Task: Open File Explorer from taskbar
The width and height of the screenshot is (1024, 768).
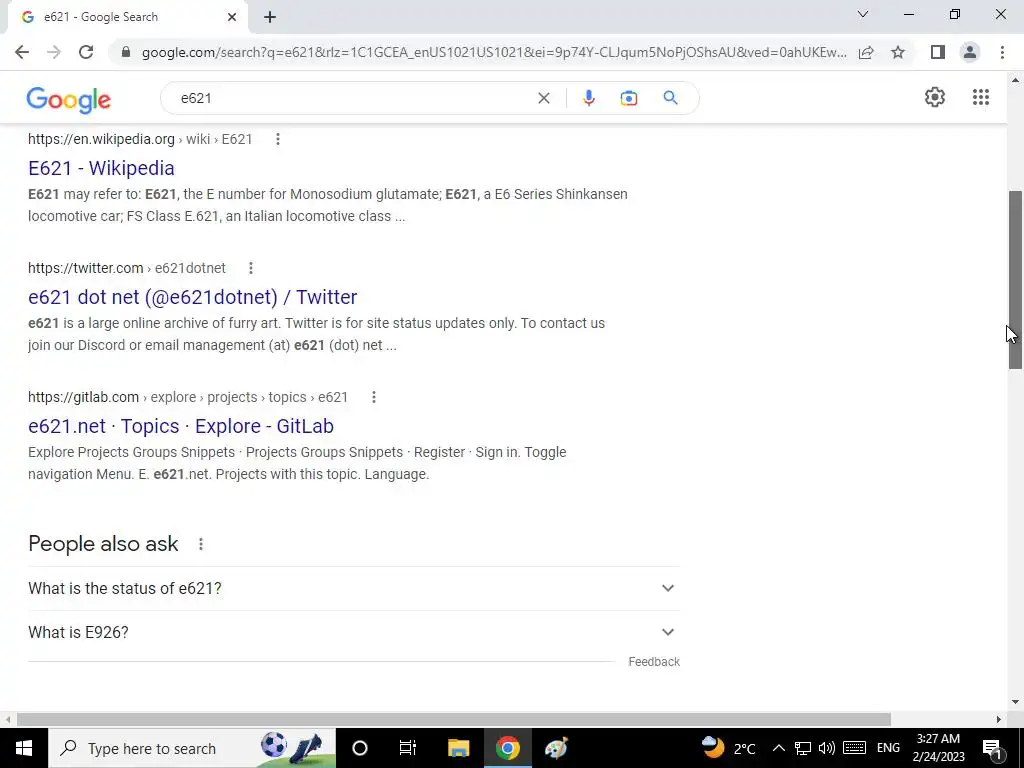Action: 458,748
